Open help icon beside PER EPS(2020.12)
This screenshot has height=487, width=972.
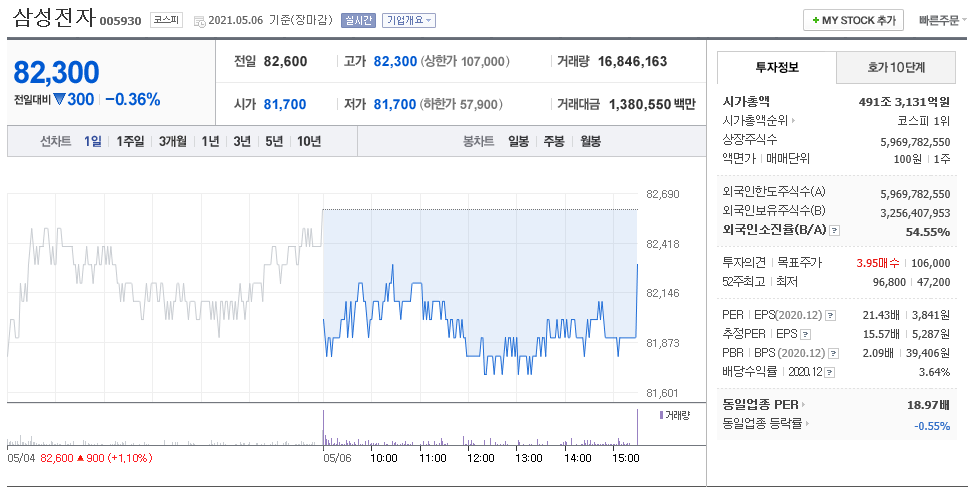pyautogui.click(x=831, y=315)
